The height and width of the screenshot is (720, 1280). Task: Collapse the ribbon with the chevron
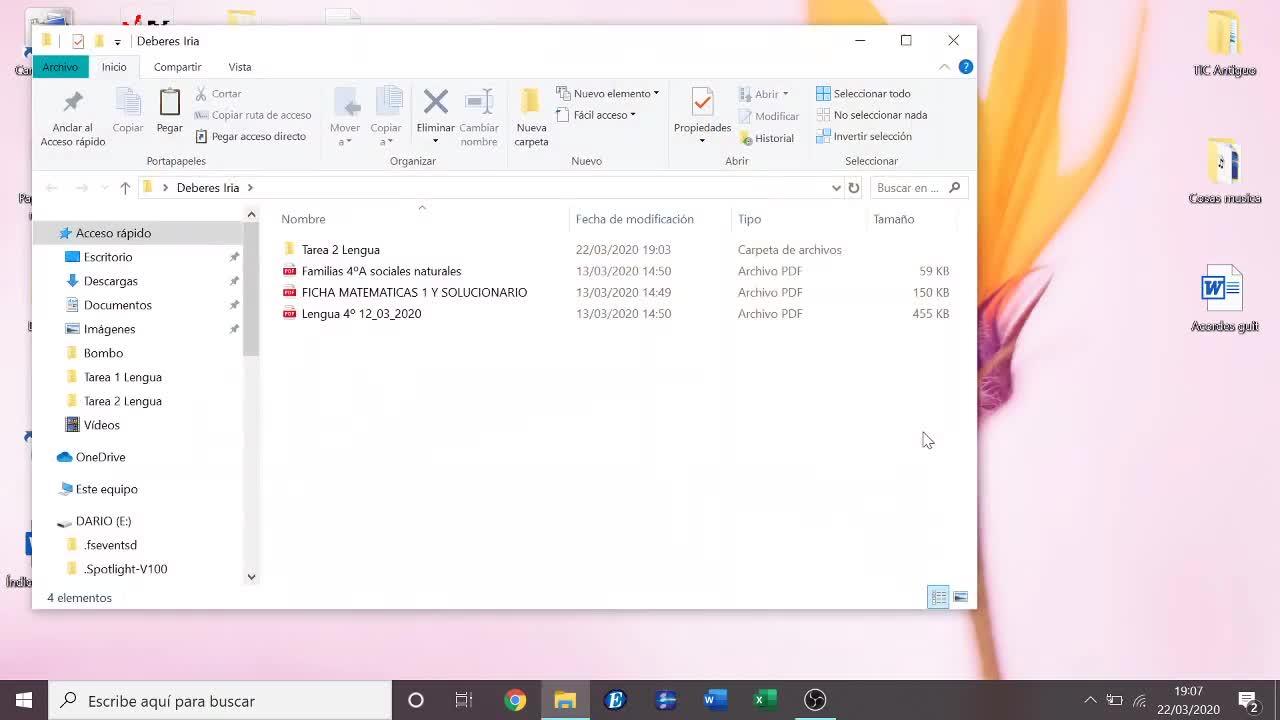click(x=944, y=67)
